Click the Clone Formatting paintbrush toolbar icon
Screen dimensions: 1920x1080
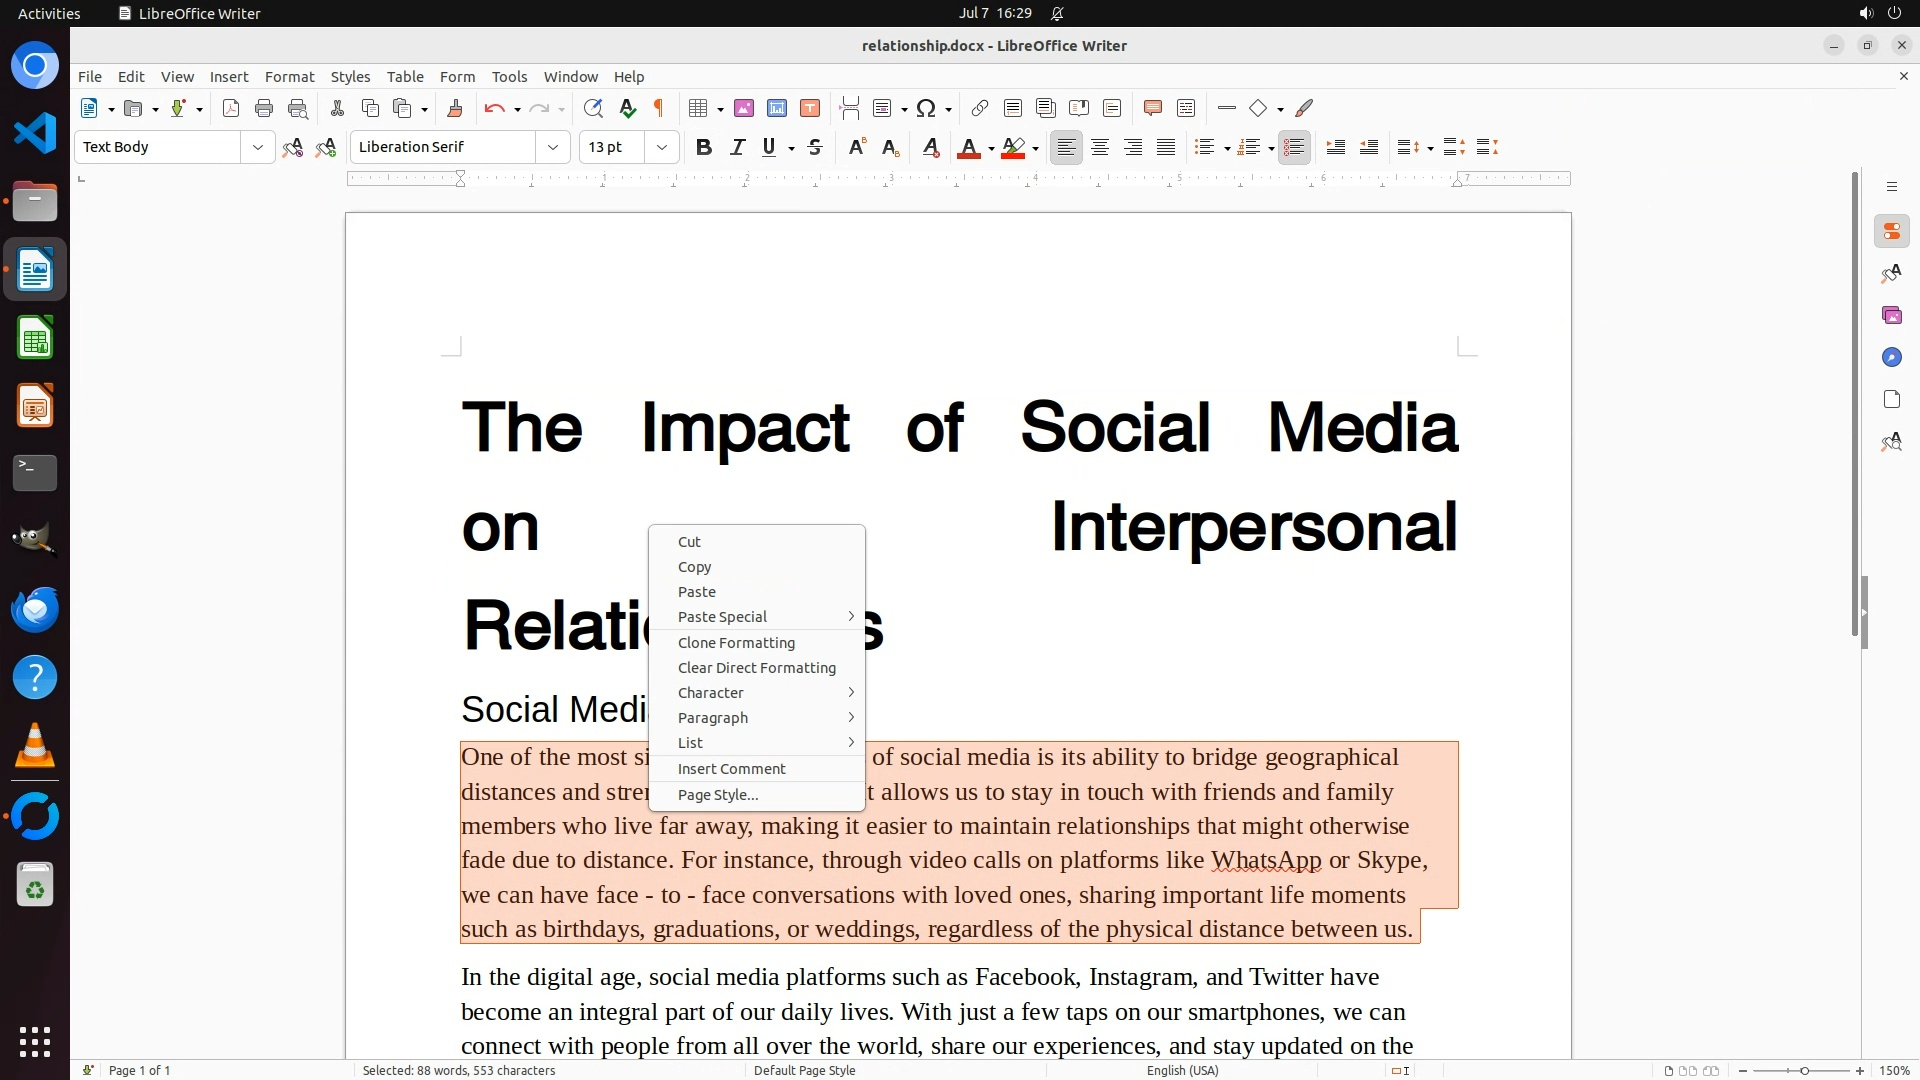pos(455,108)
